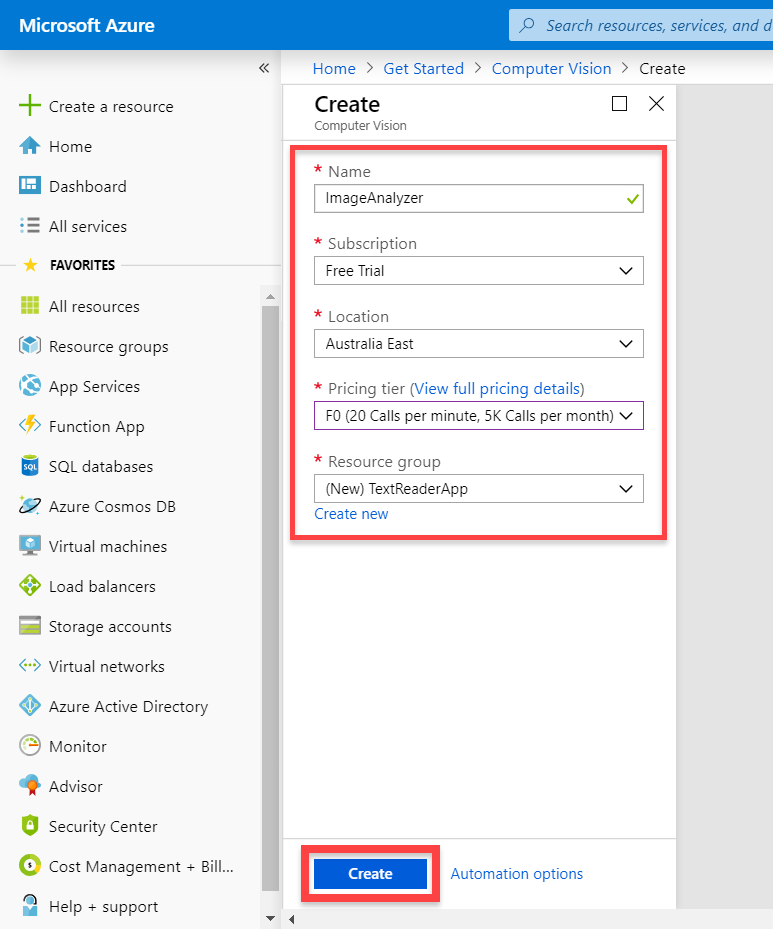This screenshot has height=929, width=773.
Task: Click the horizontal scroll left arrow
Action: pos(292,920)
